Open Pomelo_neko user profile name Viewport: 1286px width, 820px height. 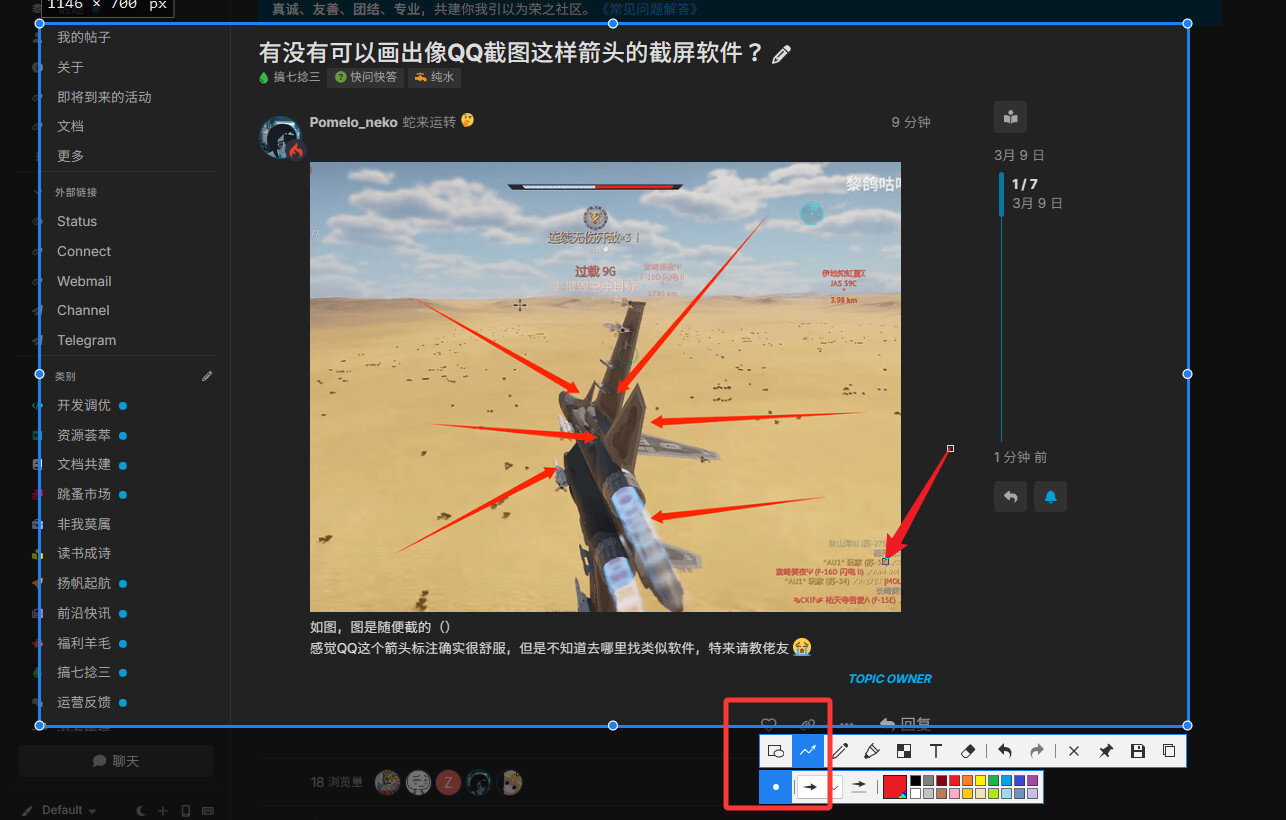point(353,122)
